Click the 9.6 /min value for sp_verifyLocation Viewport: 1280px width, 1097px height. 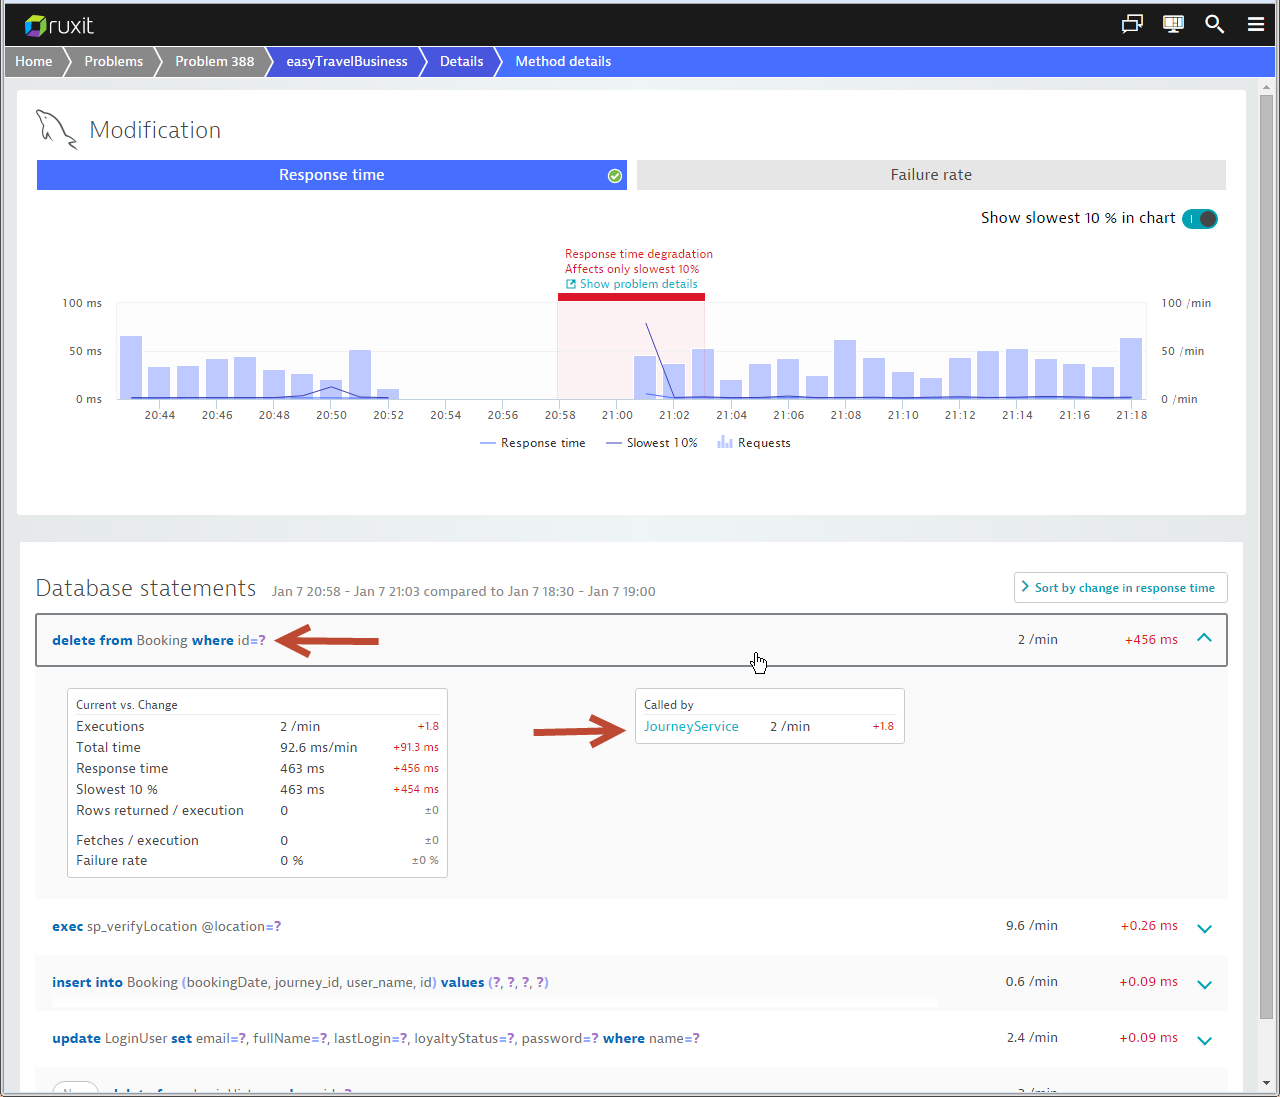1032,926
